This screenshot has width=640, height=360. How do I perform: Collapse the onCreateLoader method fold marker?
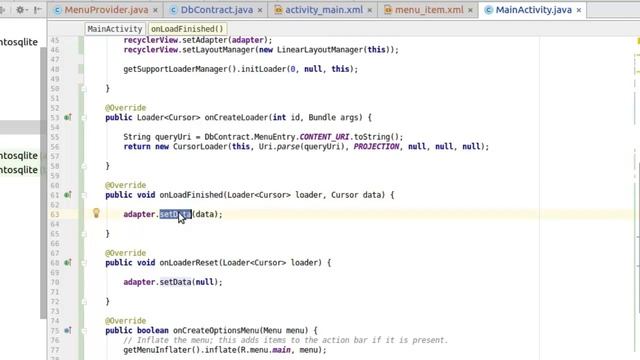(84, 118)
